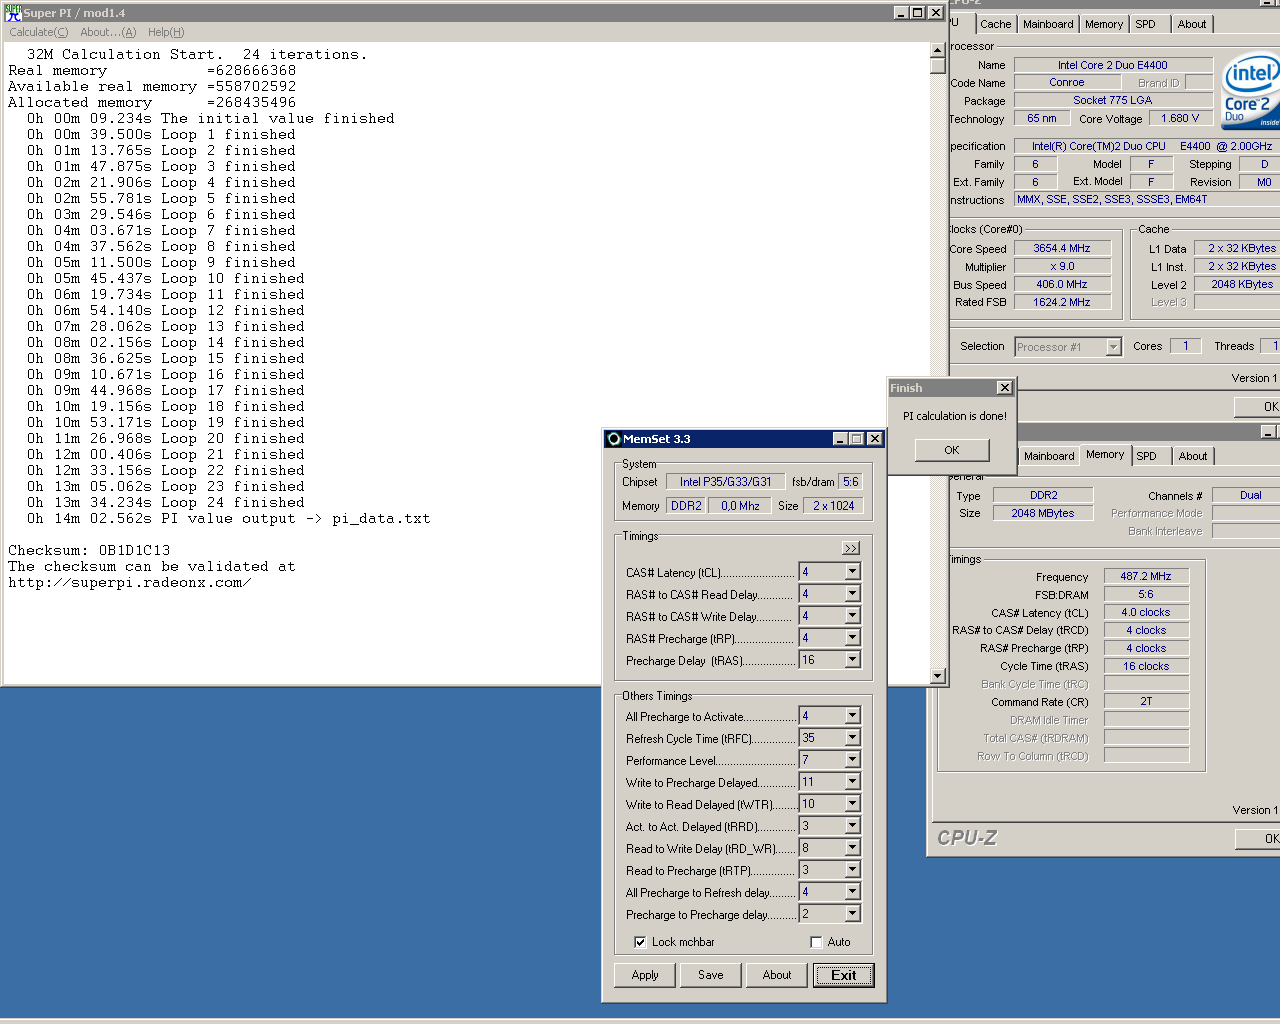Viewport: 1280px width, 1024px height.
Task: Click the Apply button in MemSet
Action: click(x=645, y=975)
